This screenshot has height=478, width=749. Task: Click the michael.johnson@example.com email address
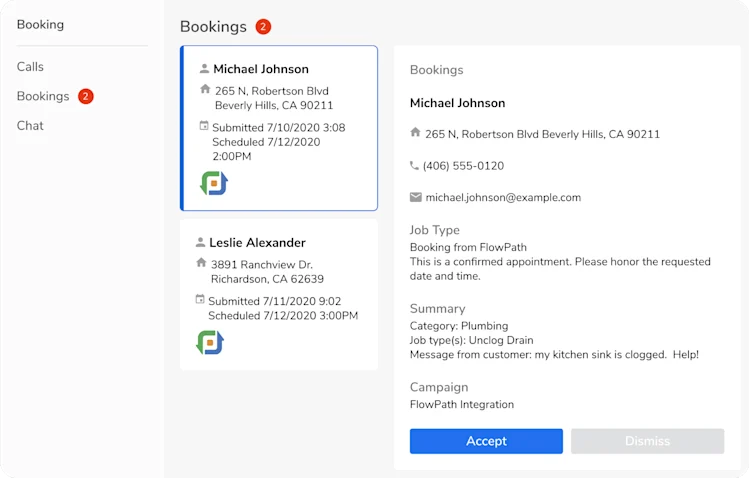coord(503,198)
